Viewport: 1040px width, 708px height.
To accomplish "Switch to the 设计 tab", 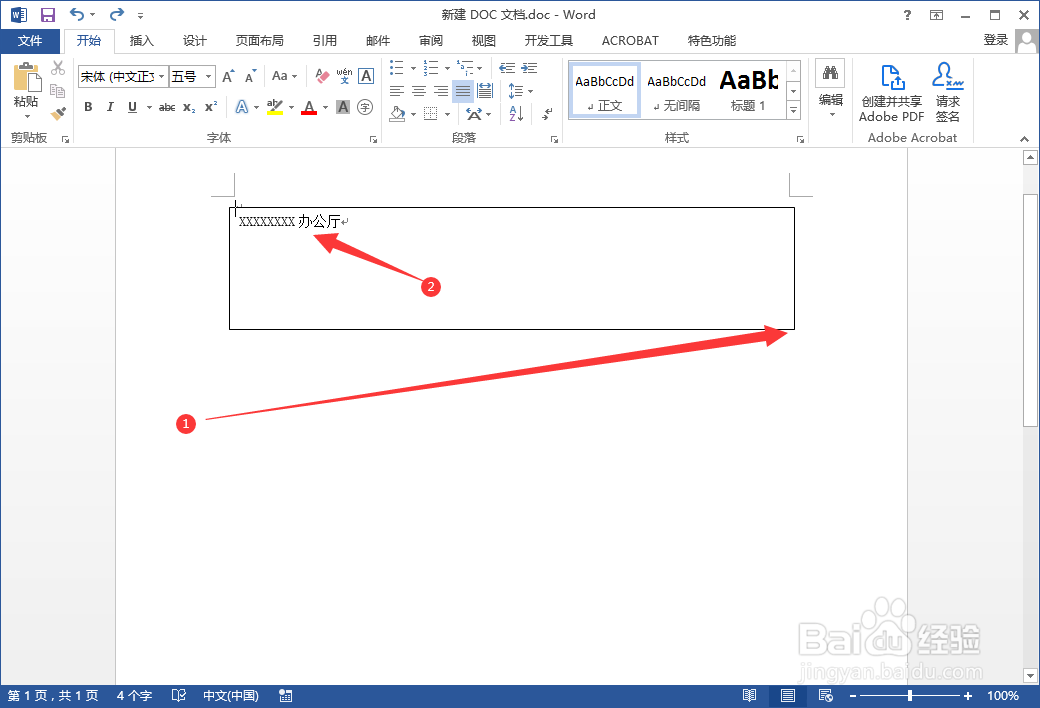I will click(194, 40).
